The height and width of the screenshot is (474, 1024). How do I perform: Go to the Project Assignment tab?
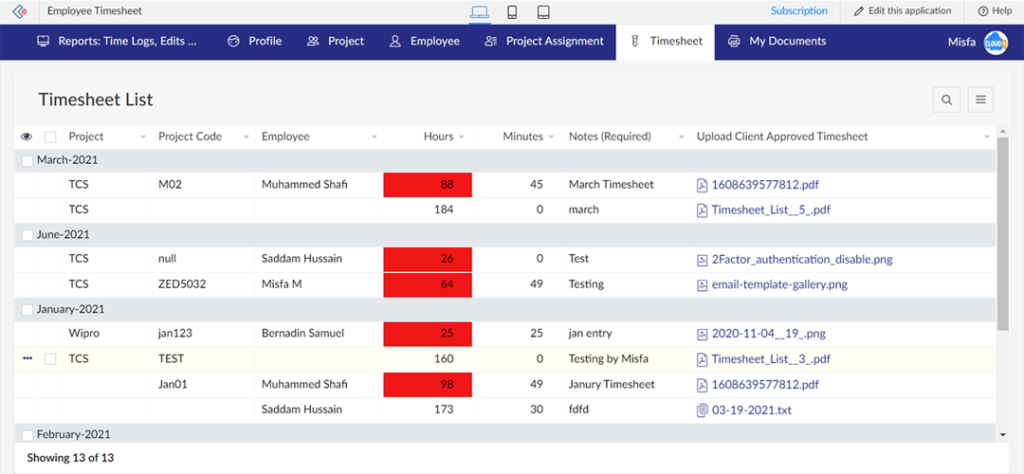pyautogui.click(x=544, y=42)
